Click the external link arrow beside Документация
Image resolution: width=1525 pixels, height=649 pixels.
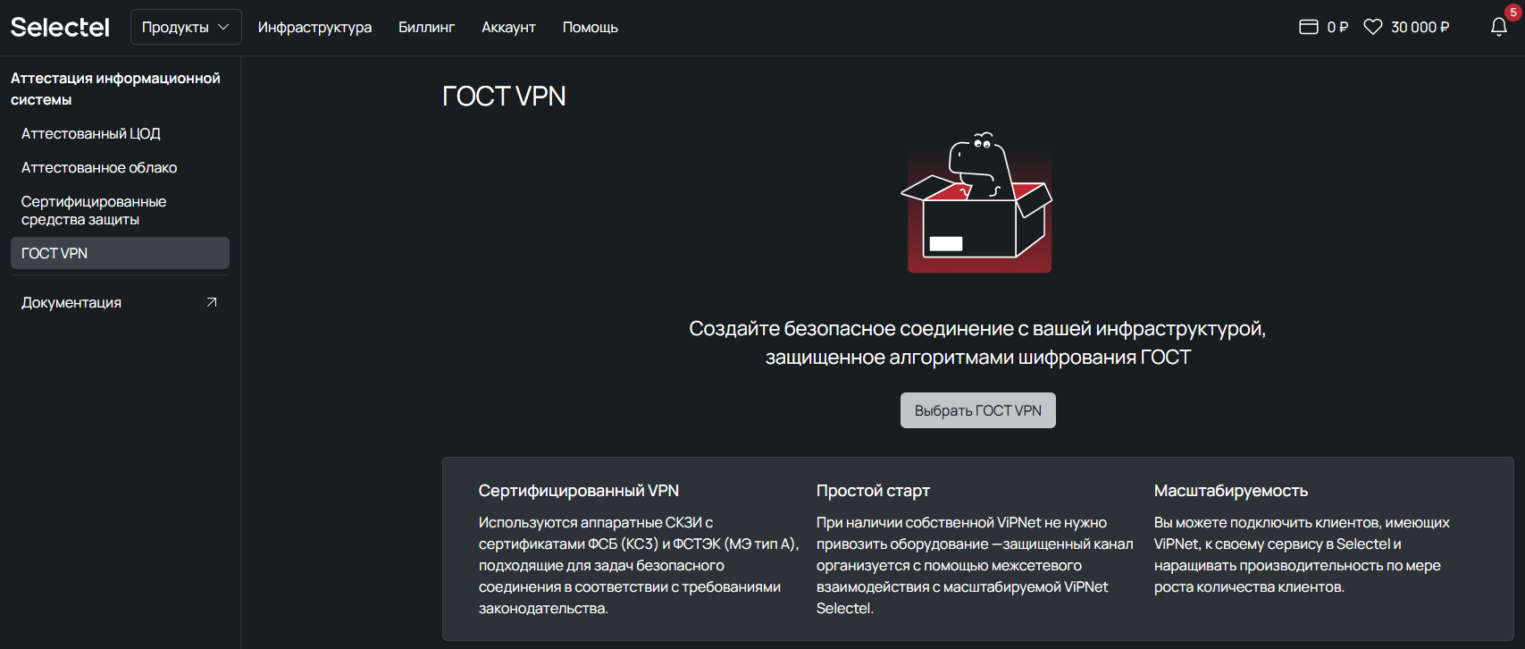pos(211,302)
